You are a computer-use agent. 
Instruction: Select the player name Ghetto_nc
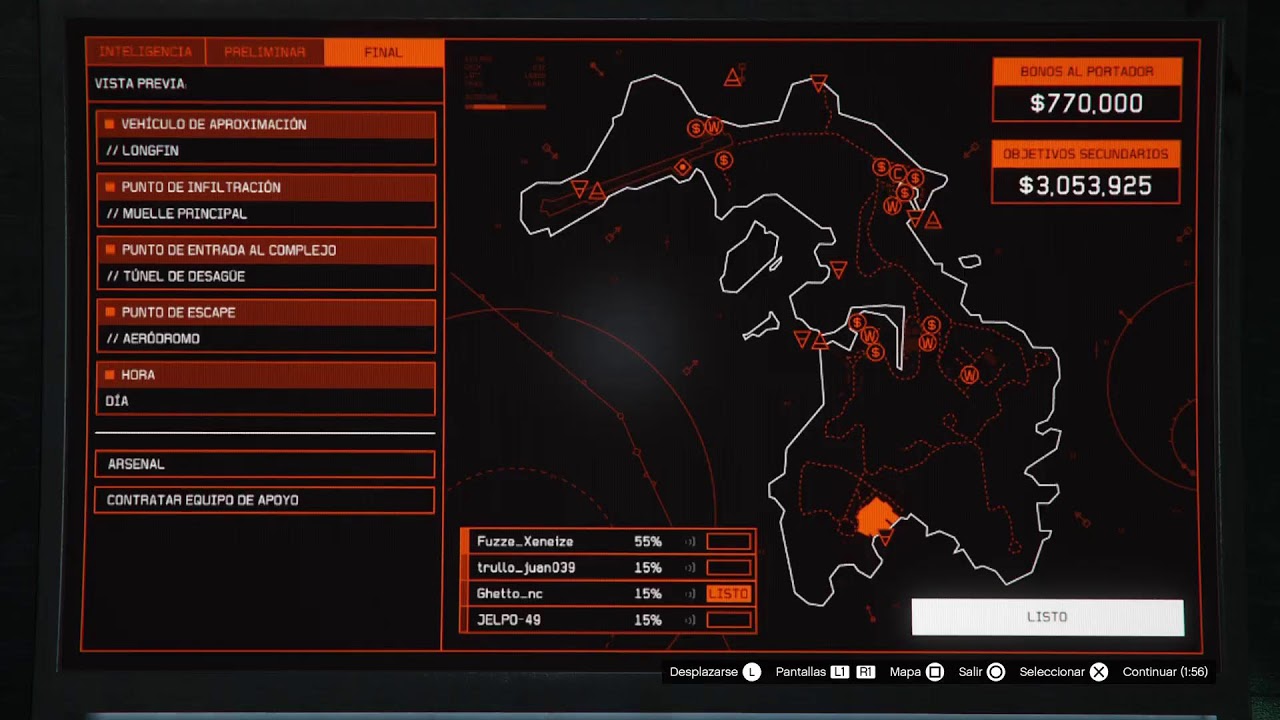click(x=510, y=594)
